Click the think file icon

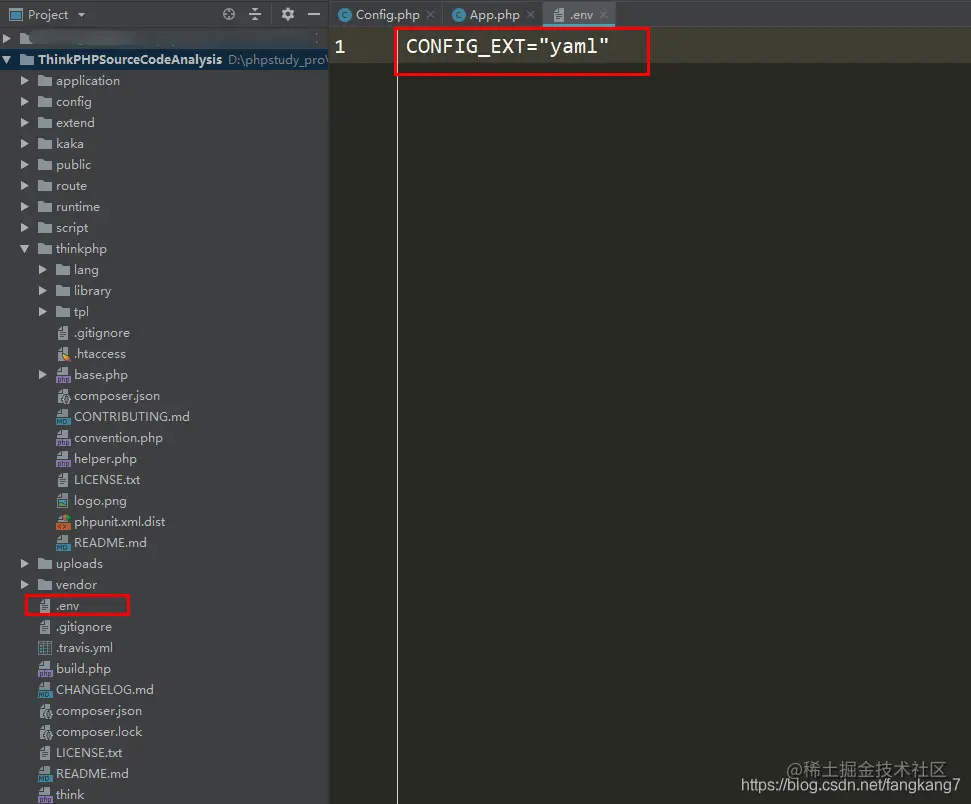45,795
